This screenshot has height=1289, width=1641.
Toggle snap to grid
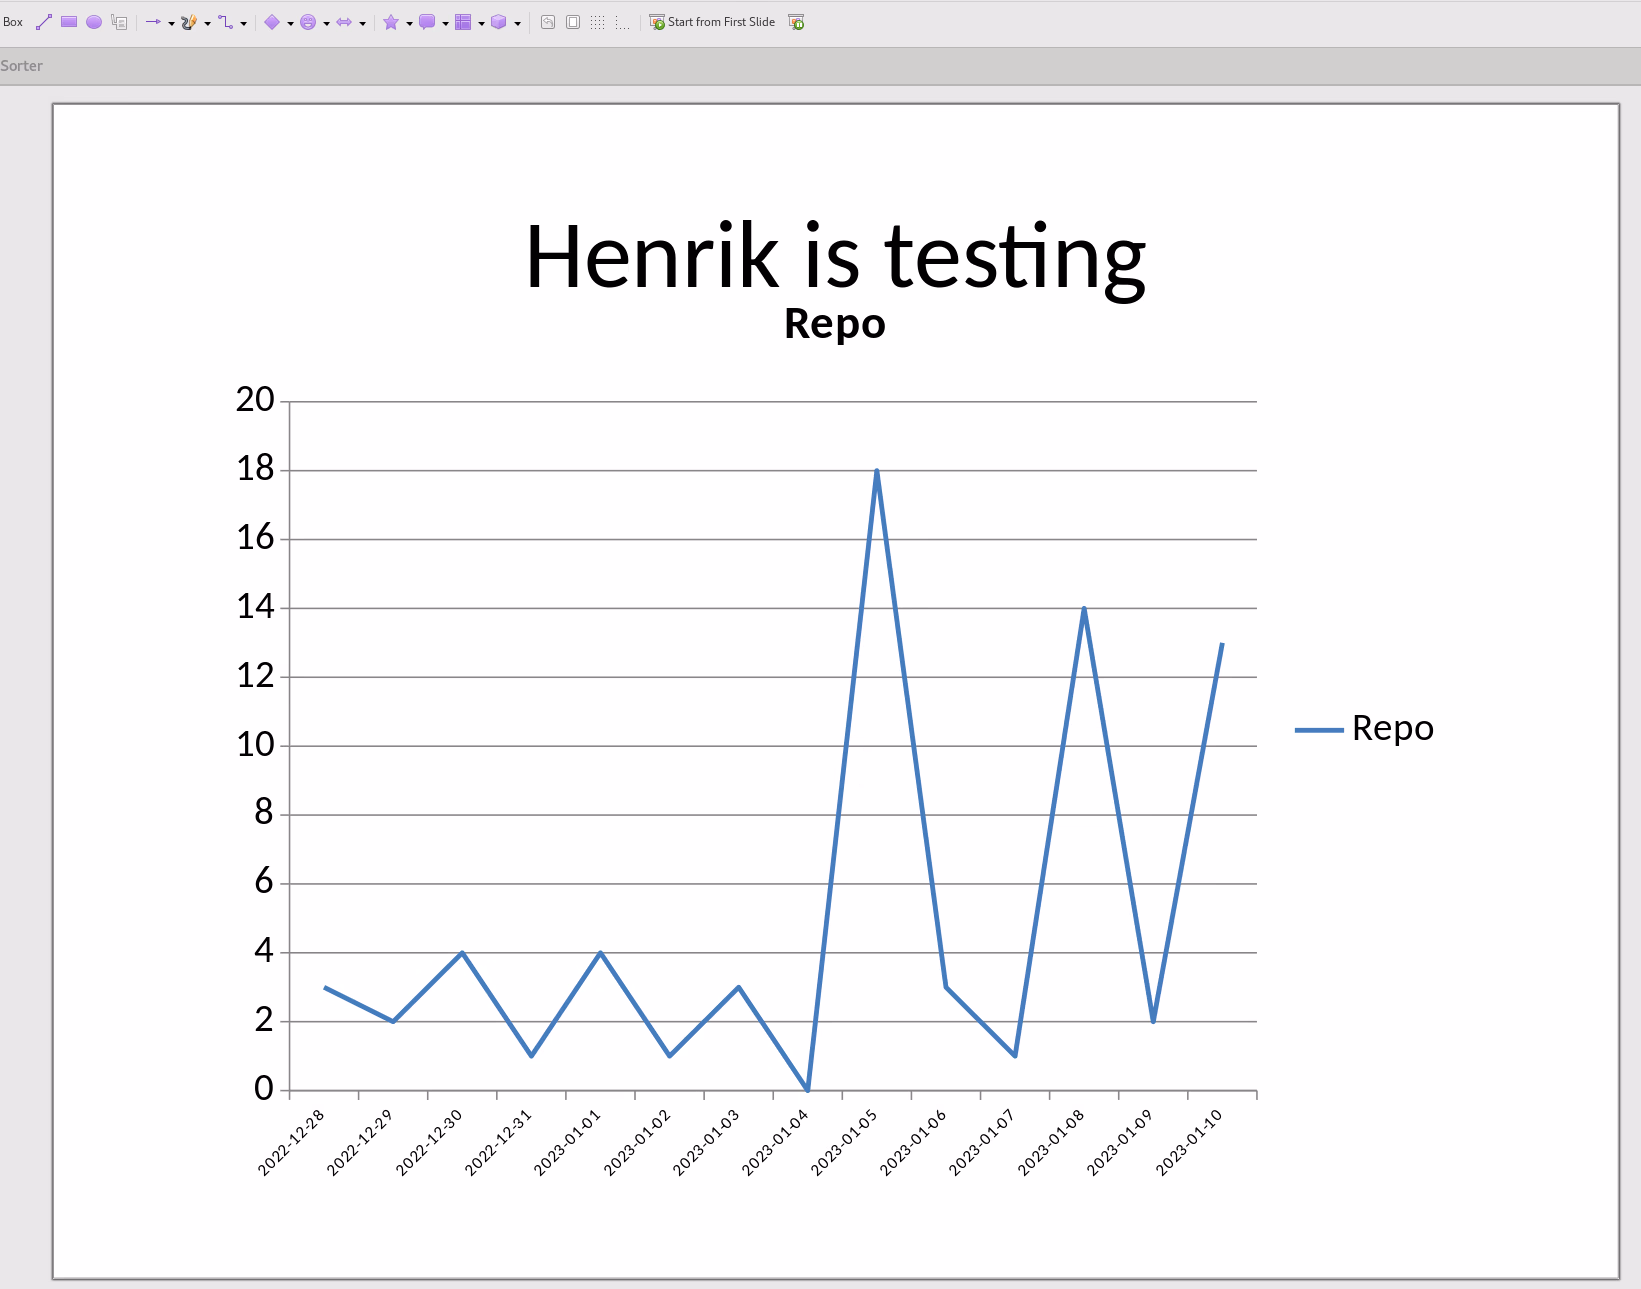pyautogui.click(x=621, y=21)
